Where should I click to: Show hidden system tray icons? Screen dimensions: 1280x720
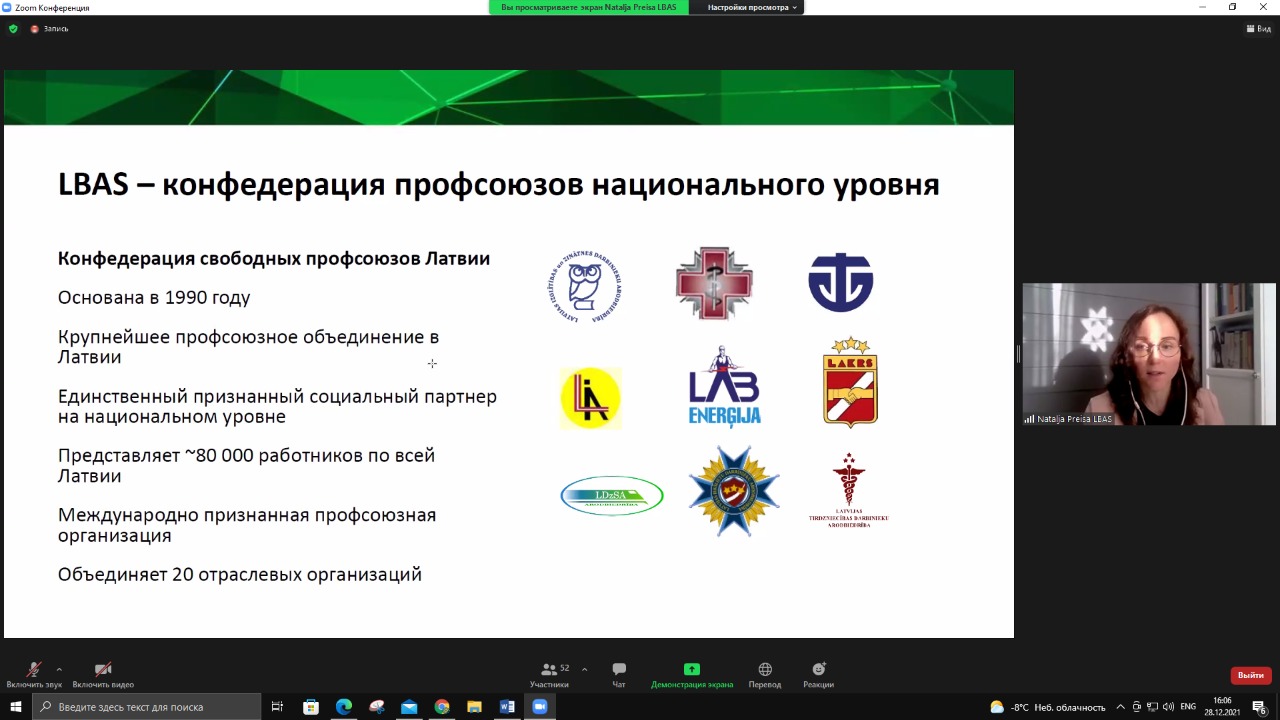(x=1121, y=707)
